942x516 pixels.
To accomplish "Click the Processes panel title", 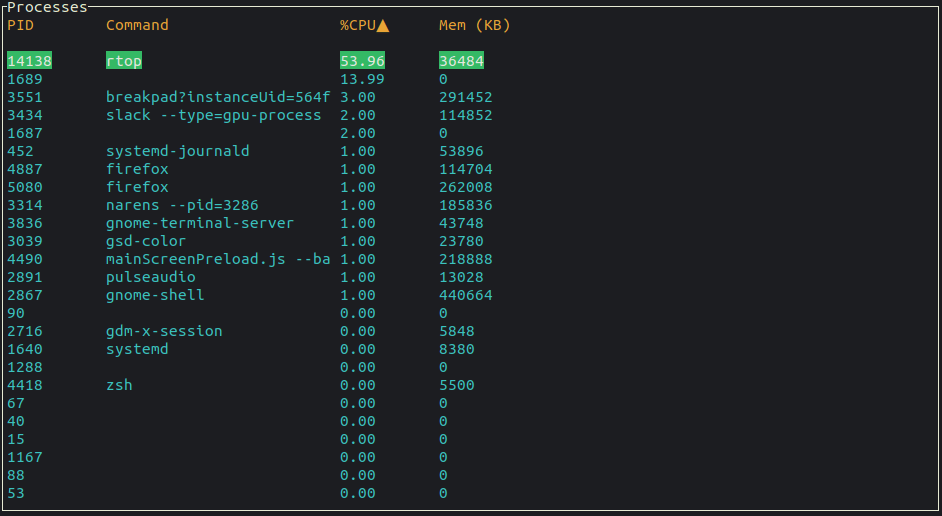I will click(47, 7).
